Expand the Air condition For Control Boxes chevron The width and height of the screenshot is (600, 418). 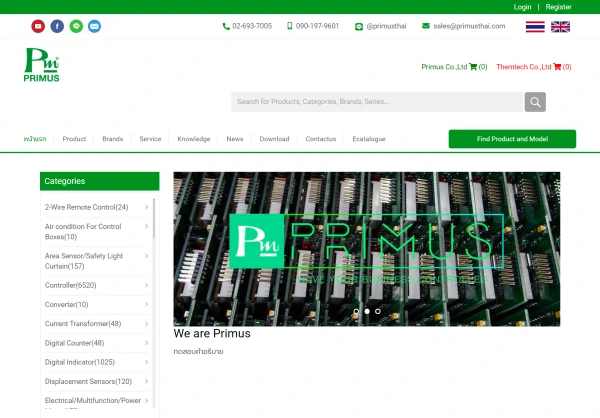(x=147, y=226)
